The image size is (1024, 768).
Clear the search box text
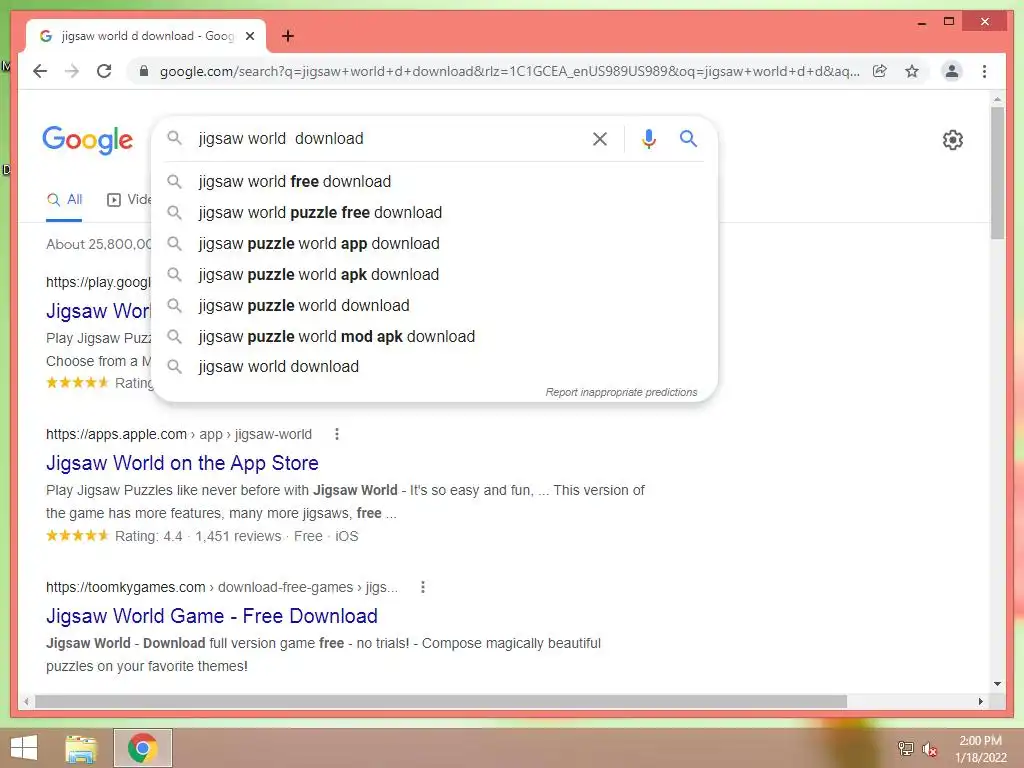600,138
